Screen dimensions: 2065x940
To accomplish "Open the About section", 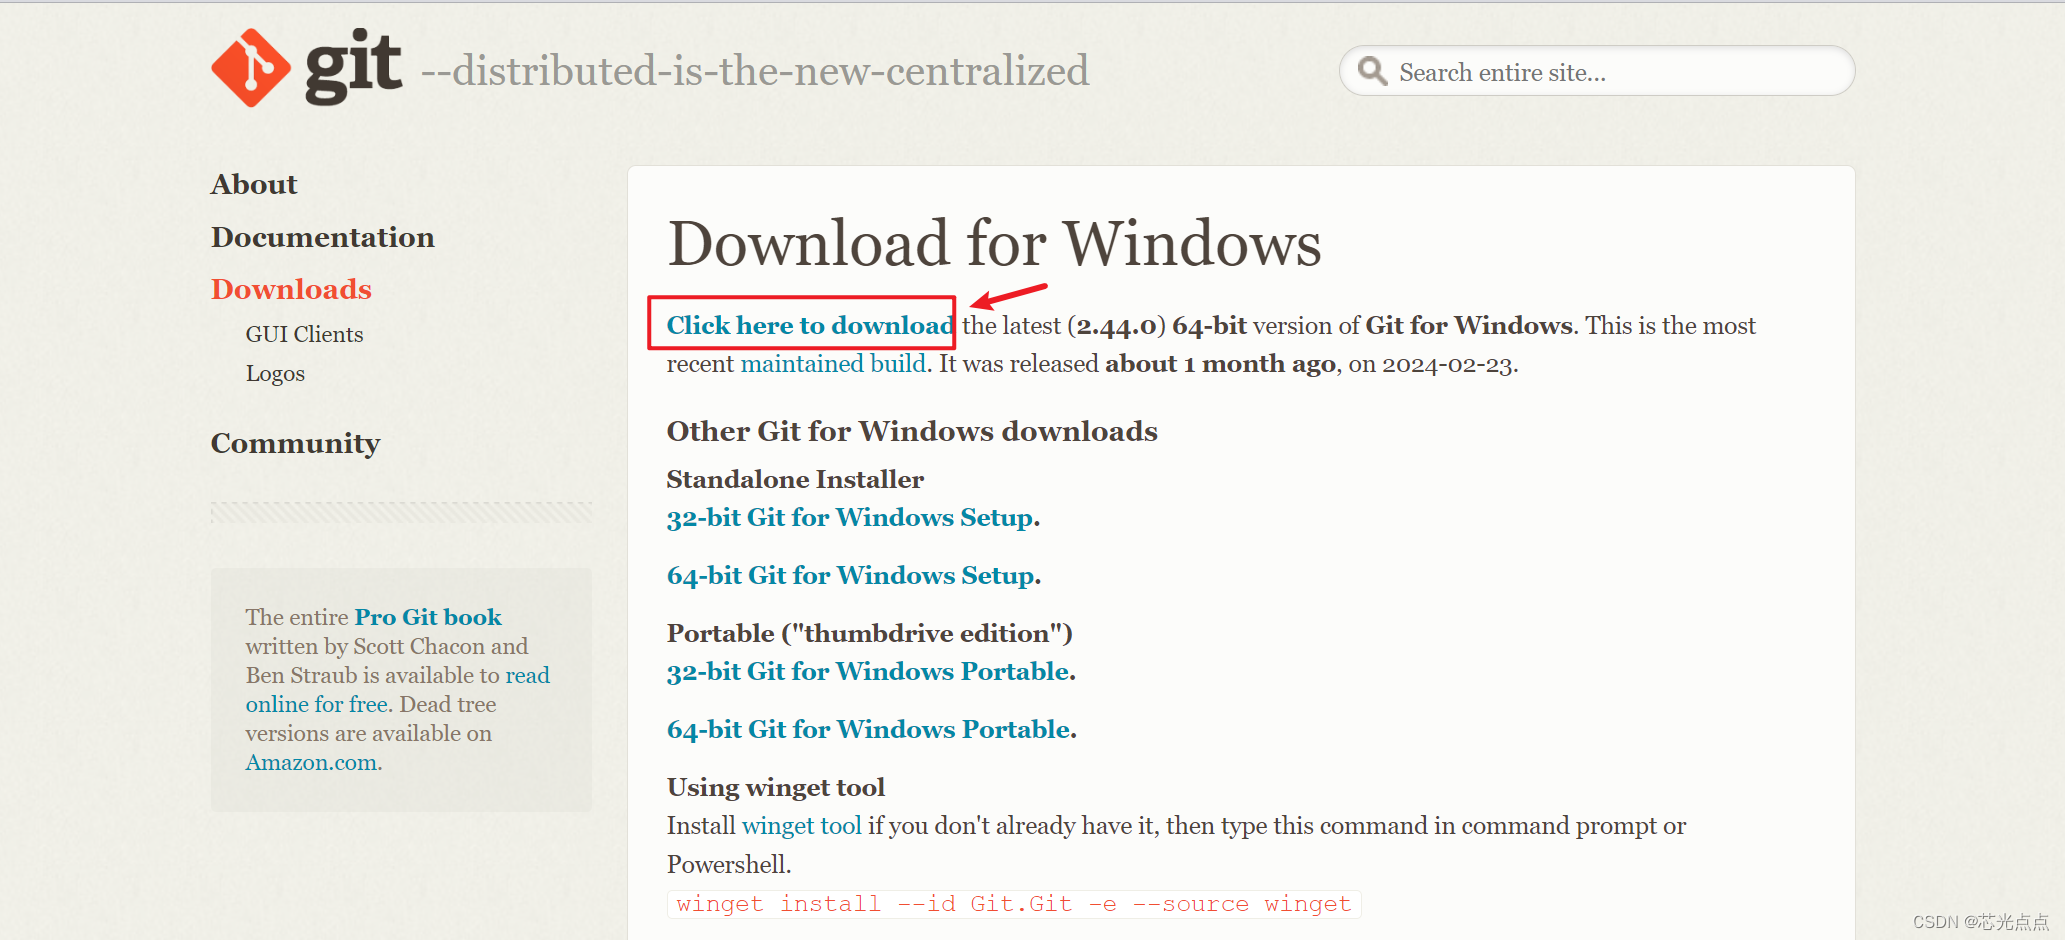I will (254, 184).
